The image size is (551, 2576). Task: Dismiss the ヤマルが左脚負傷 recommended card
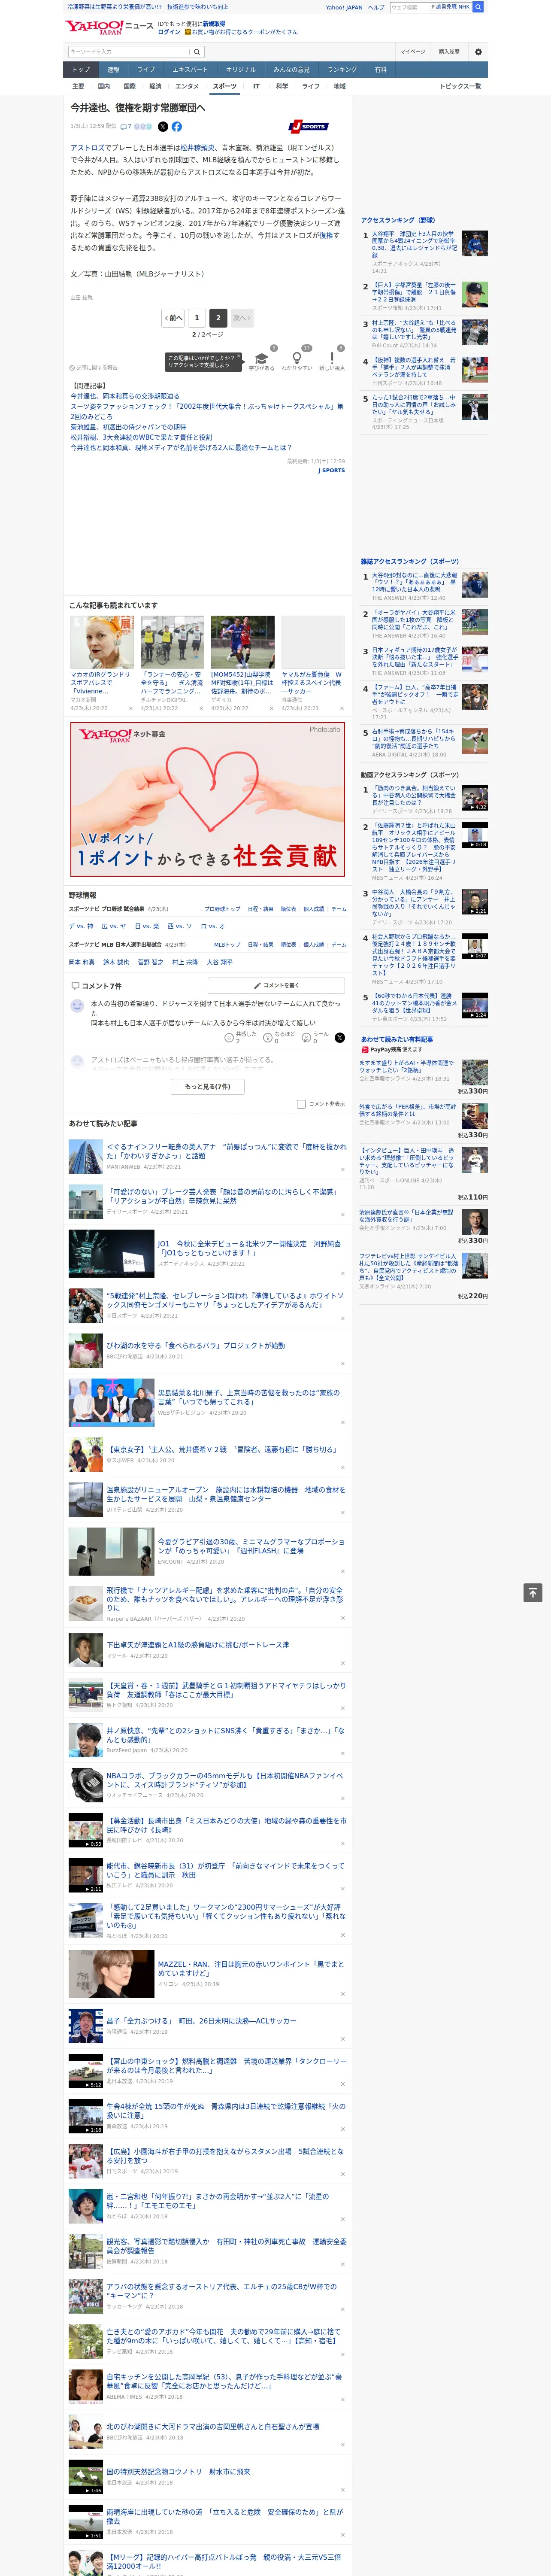341,708
